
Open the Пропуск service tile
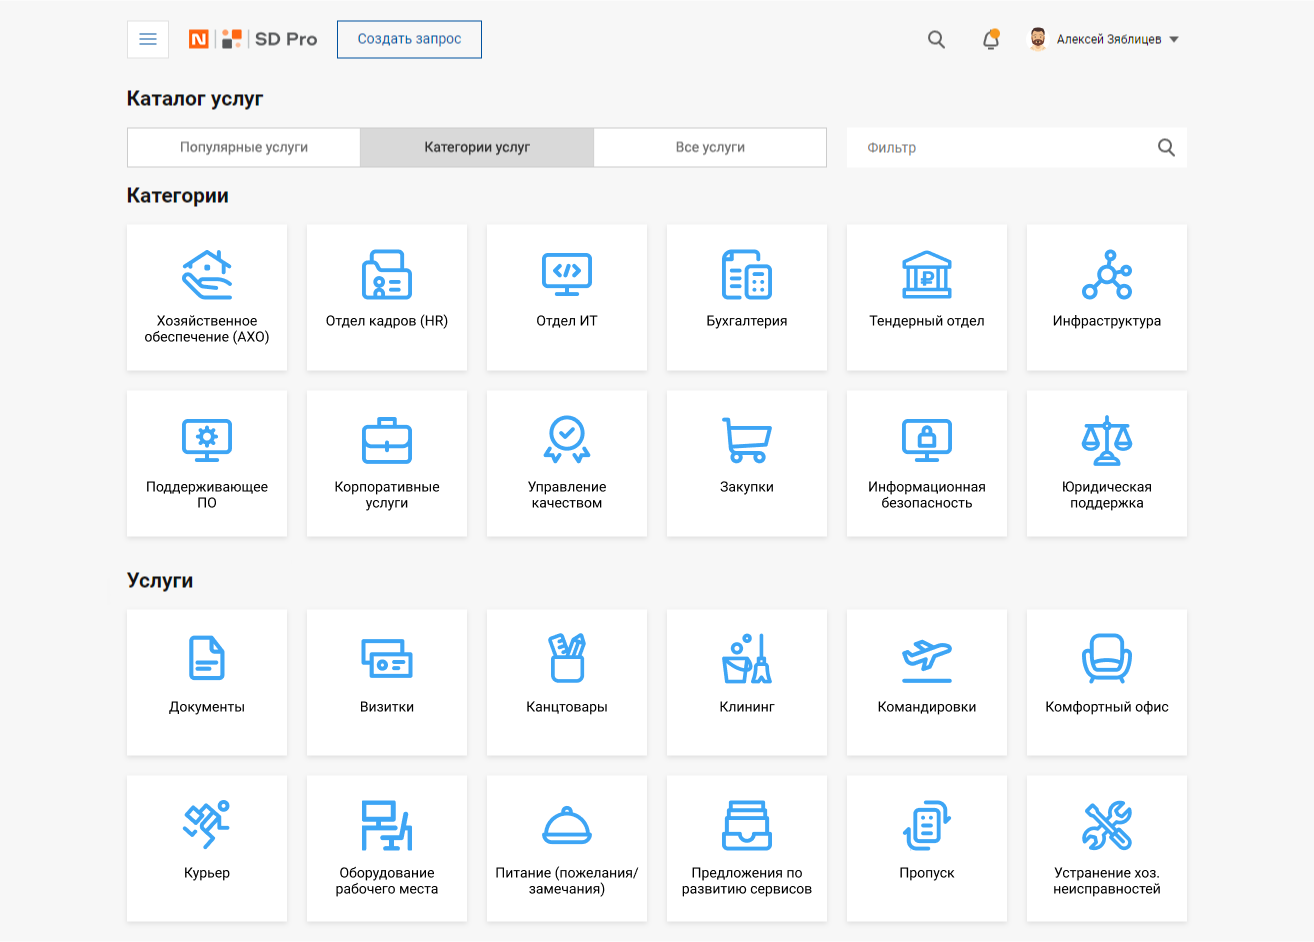[x=926, y=848]
